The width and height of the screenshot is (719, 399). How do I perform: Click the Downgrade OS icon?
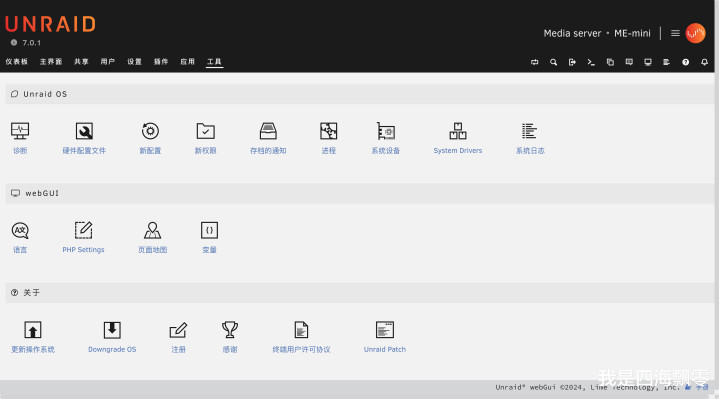pos(112,330)
